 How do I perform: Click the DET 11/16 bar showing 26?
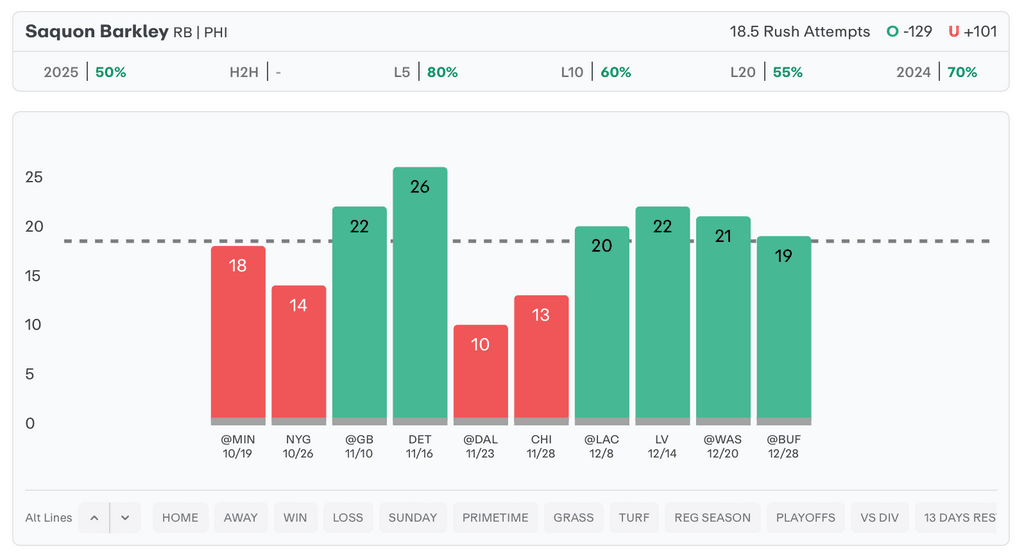[420, 295]
